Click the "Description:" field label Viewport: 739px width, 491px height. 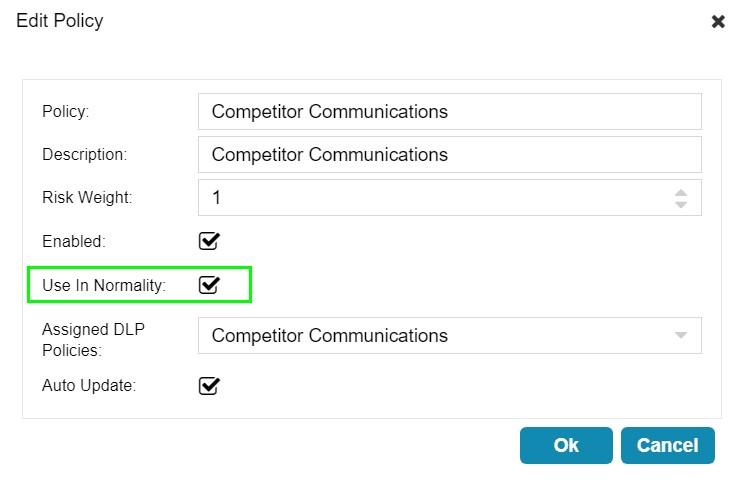click(84, 155)
